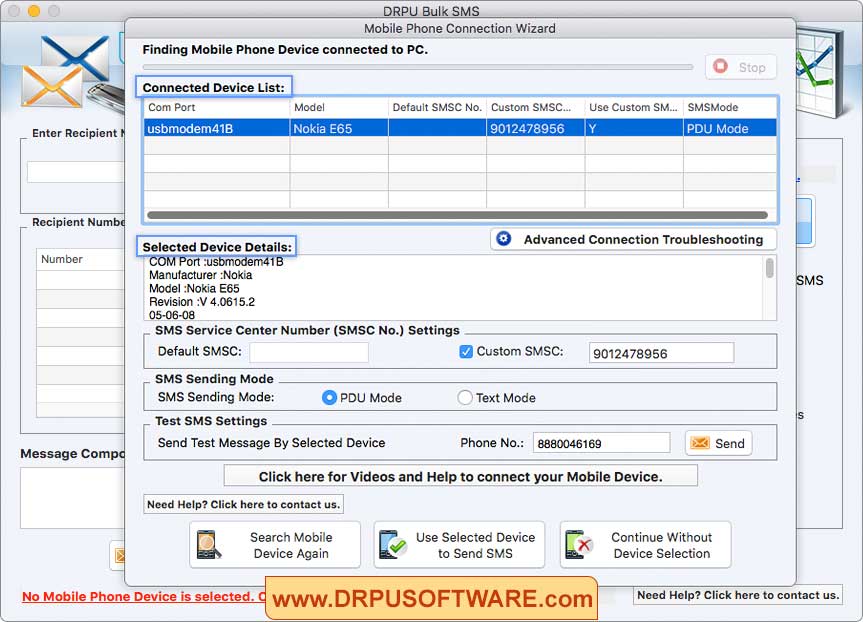Open Videos and Help to connect Mobile Device
Viewport: 863px width, 622px height.
coord(461,476)
